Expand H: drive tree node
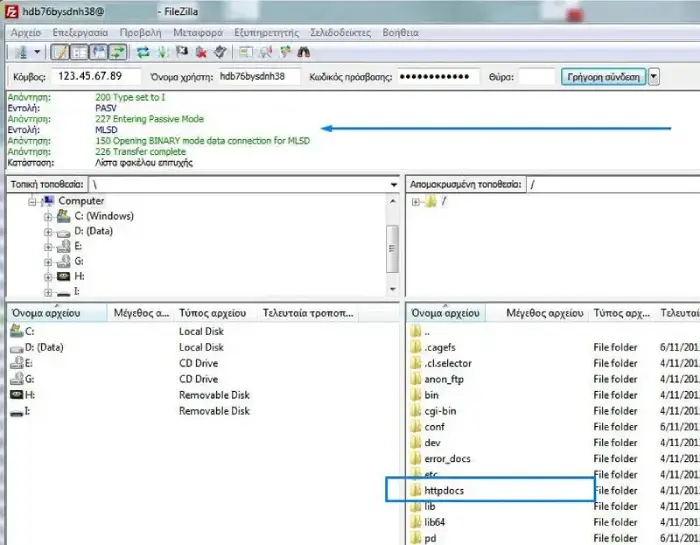 (48, 277)
